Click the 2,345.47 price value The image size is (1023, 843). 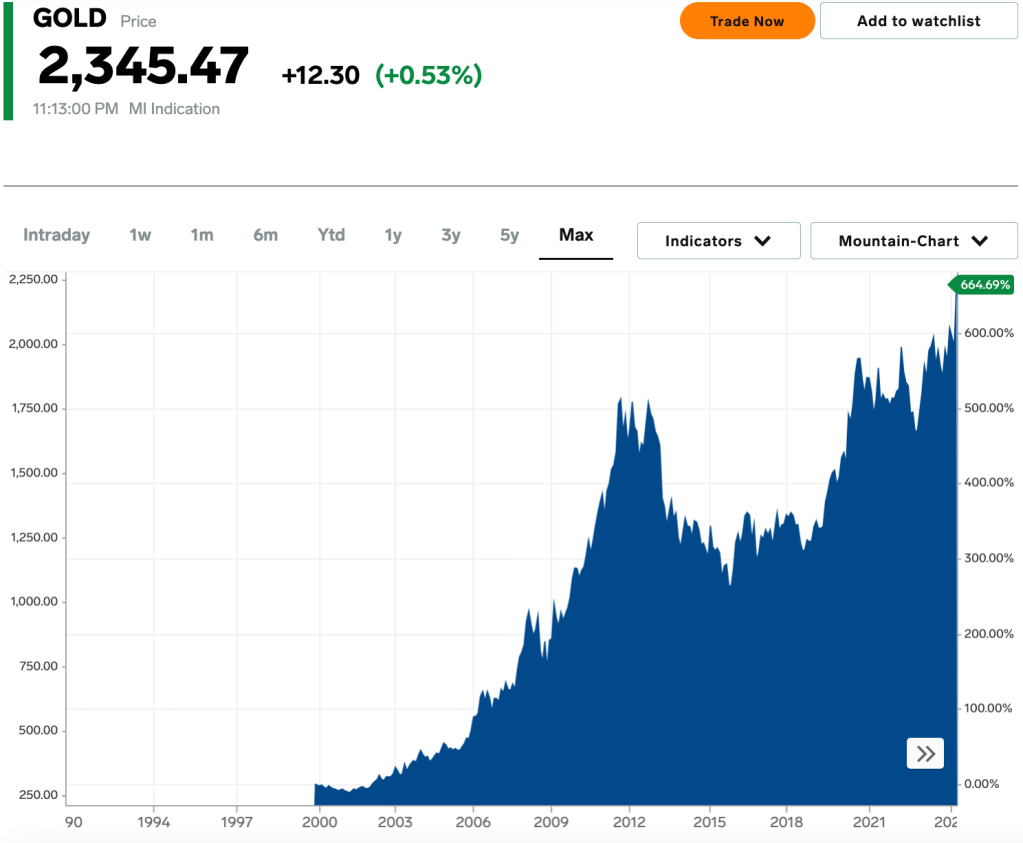pos(143,68)
